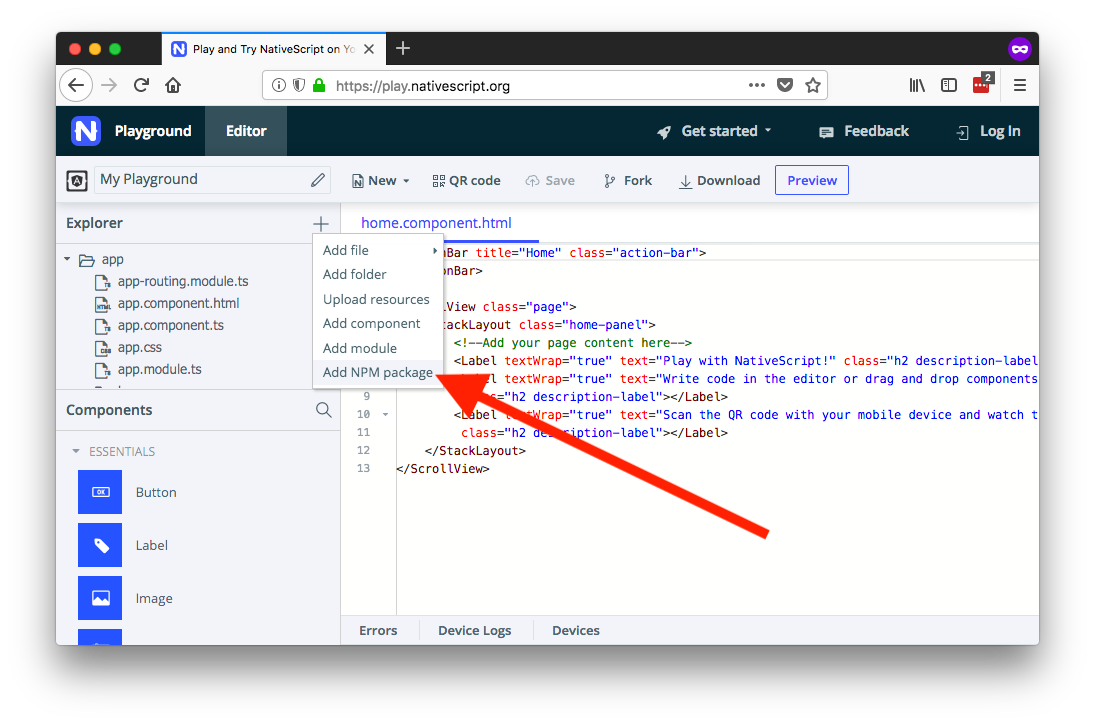Search components with the magnifier icon
This screenshot has height=725, width=1095.
(x=323, y=410)
